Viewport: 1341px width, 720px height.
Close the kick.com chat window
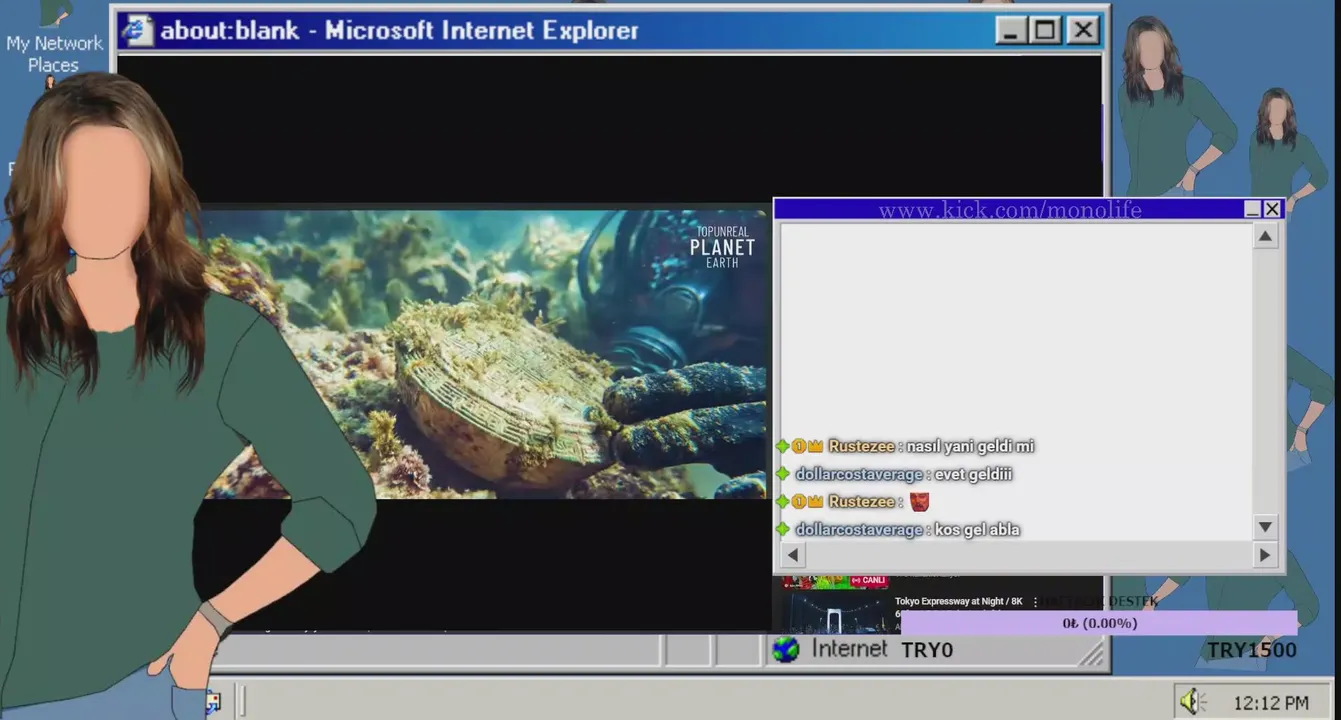point(1272,209)
